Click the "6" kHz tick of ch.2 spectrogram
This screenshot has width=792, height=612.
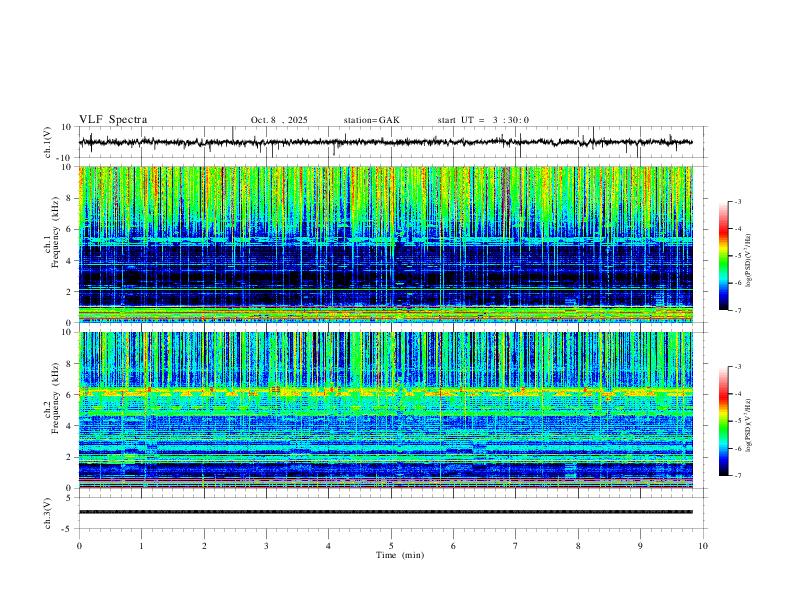(70, 395)
